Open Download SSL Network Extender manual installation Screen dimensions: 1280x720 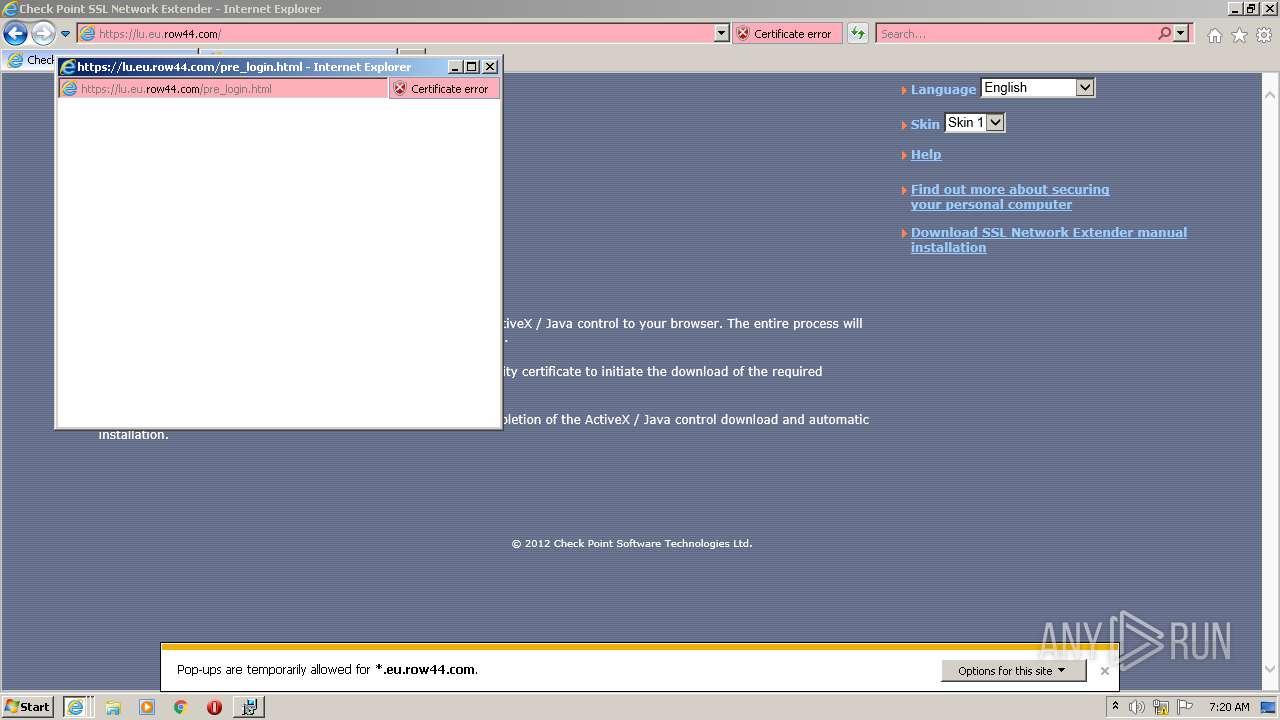tap(1049, 240)
